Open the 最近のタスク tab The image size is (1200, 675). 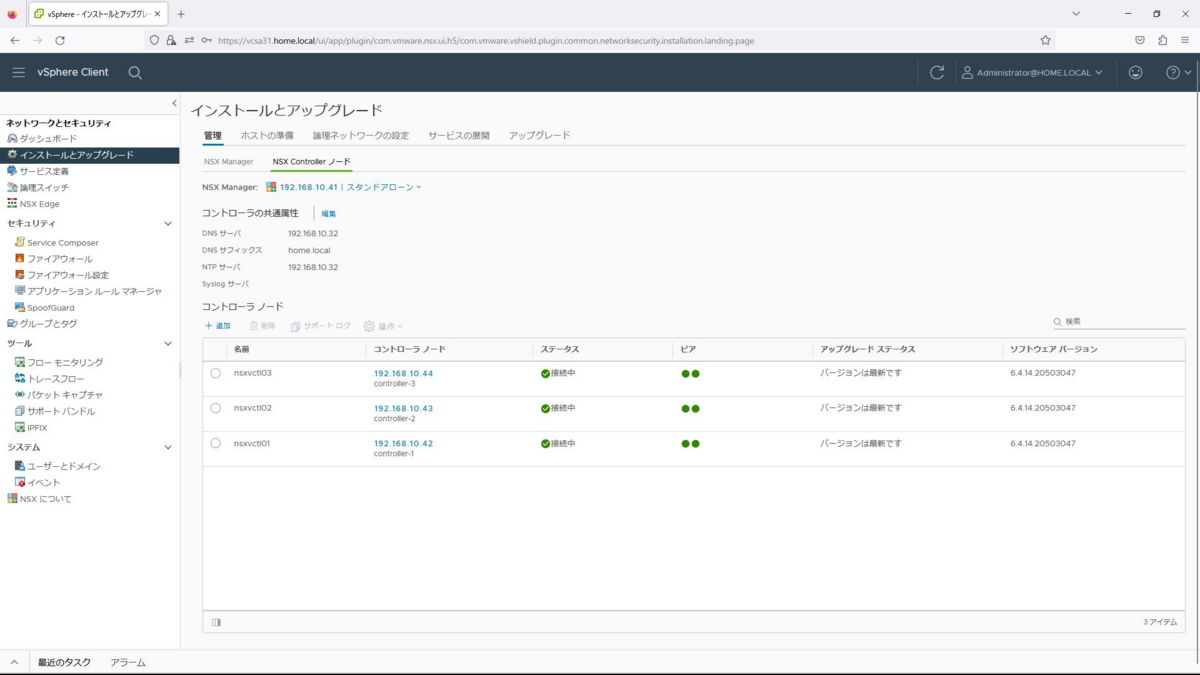click(x=64, y=662)
